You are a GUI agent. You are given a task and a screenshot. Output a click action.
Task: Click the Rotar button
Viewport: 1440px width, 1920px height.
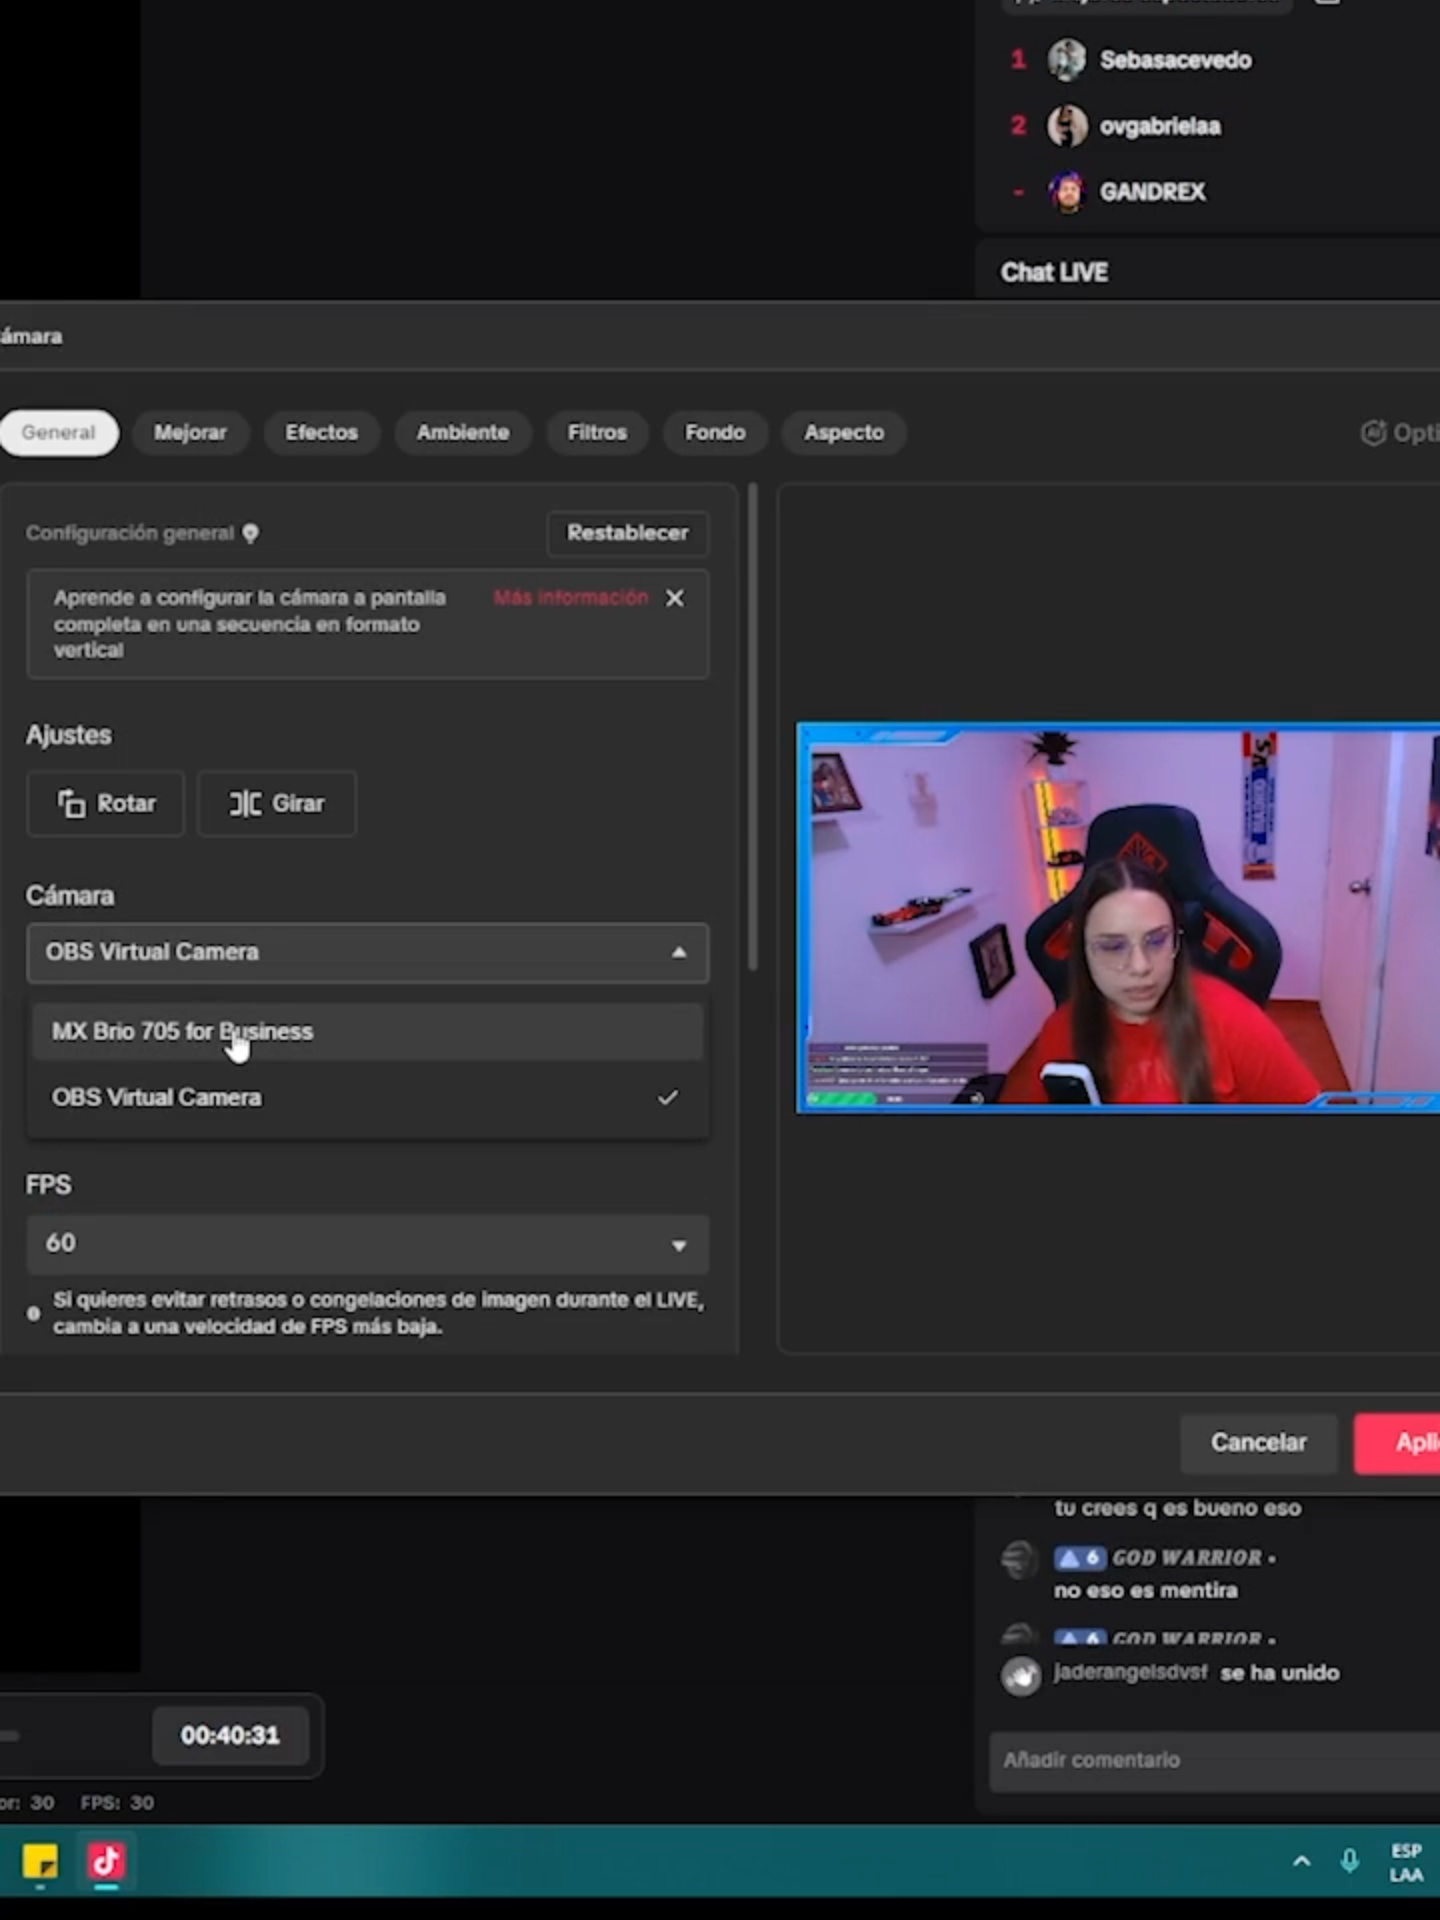point(106,804)
